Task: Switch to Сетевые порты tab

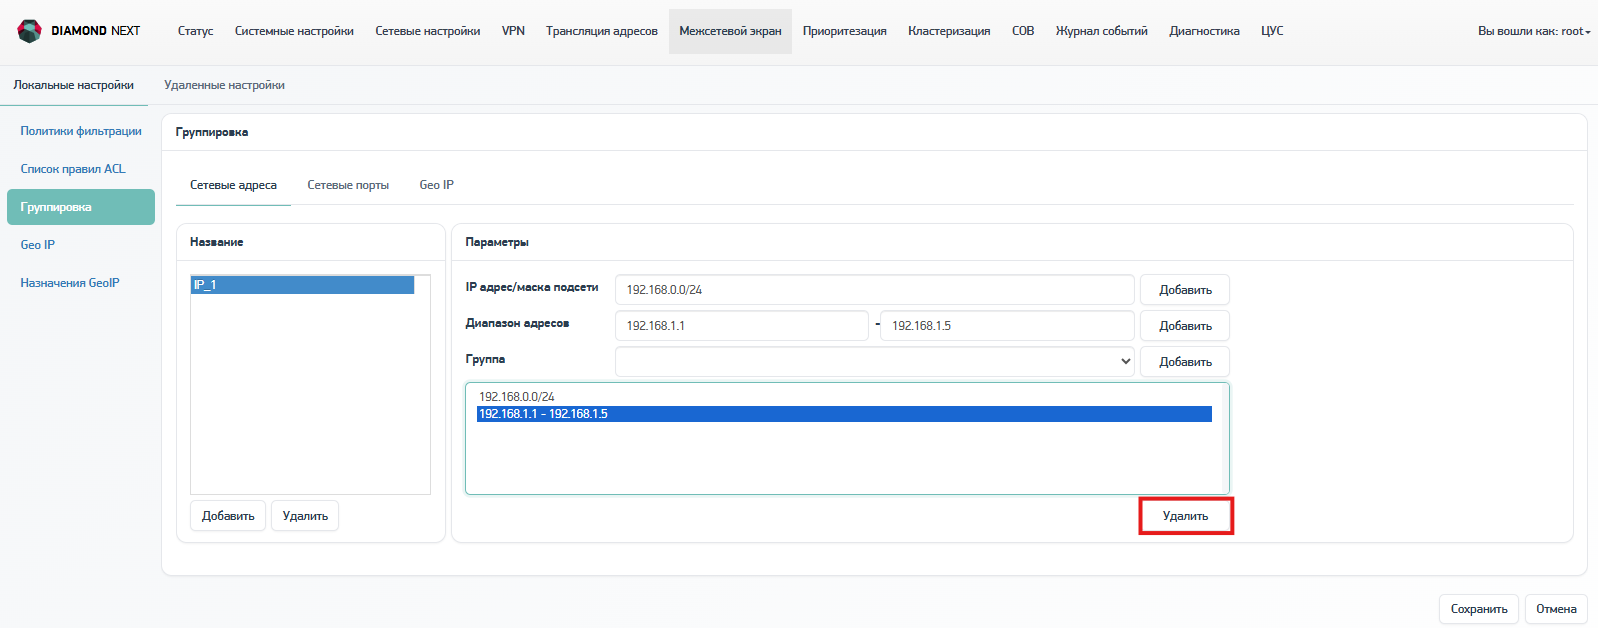Action: point(348,185)
